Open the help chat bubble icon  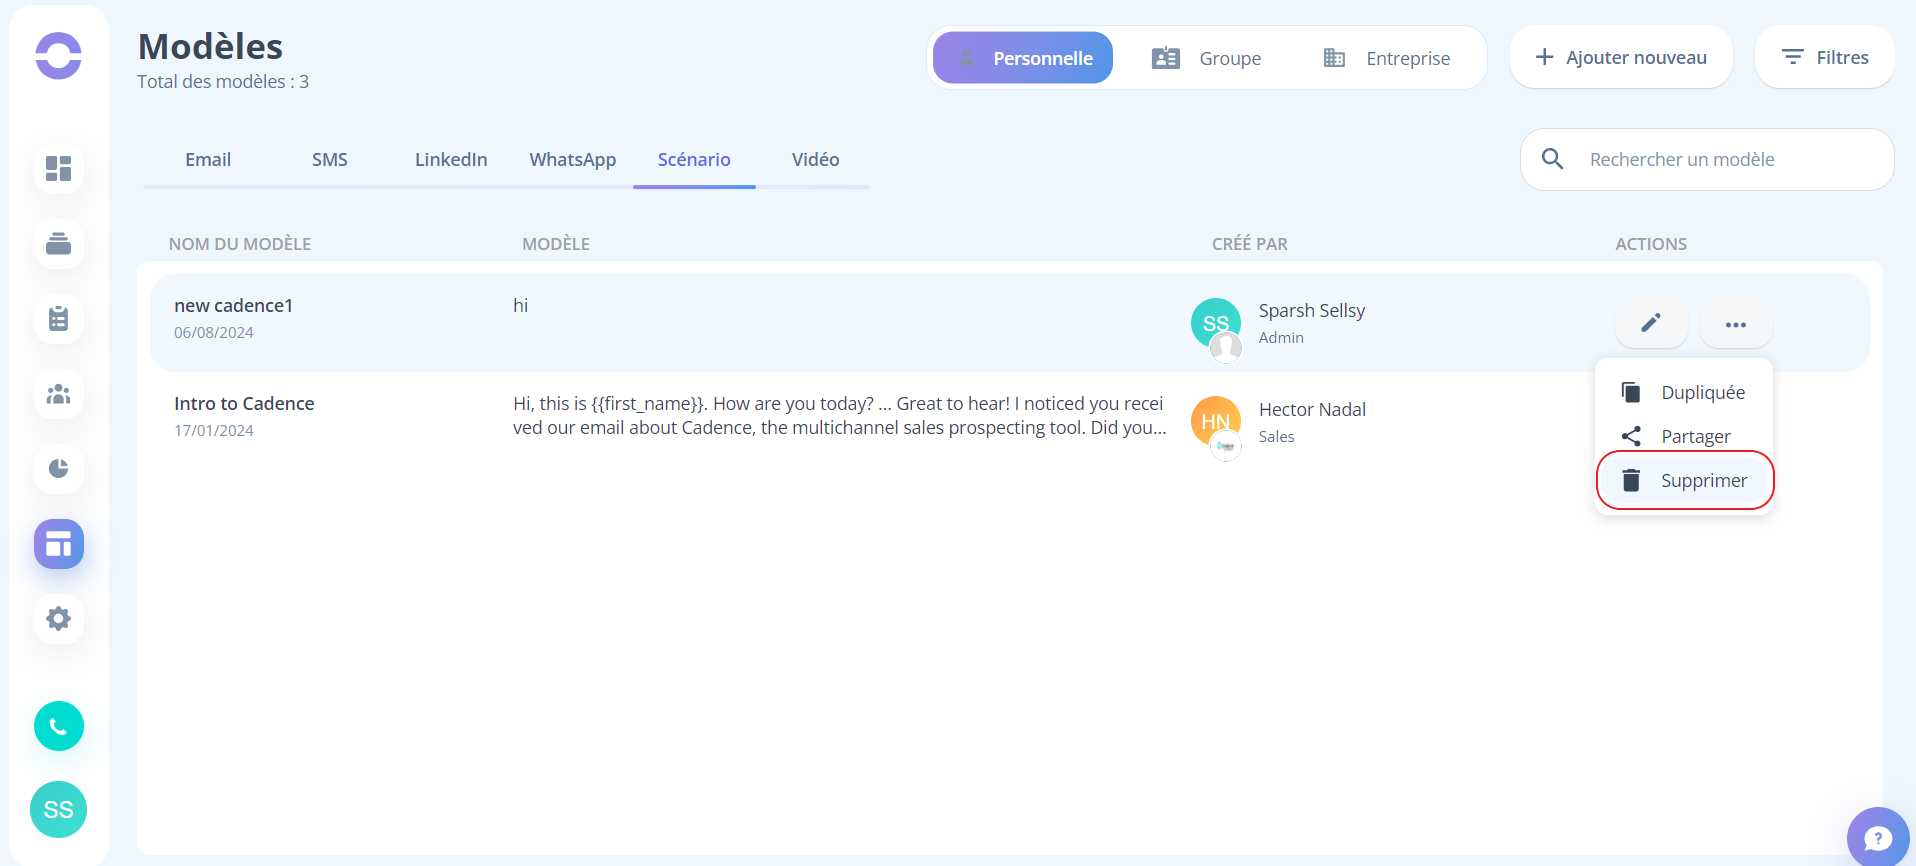1878,837
